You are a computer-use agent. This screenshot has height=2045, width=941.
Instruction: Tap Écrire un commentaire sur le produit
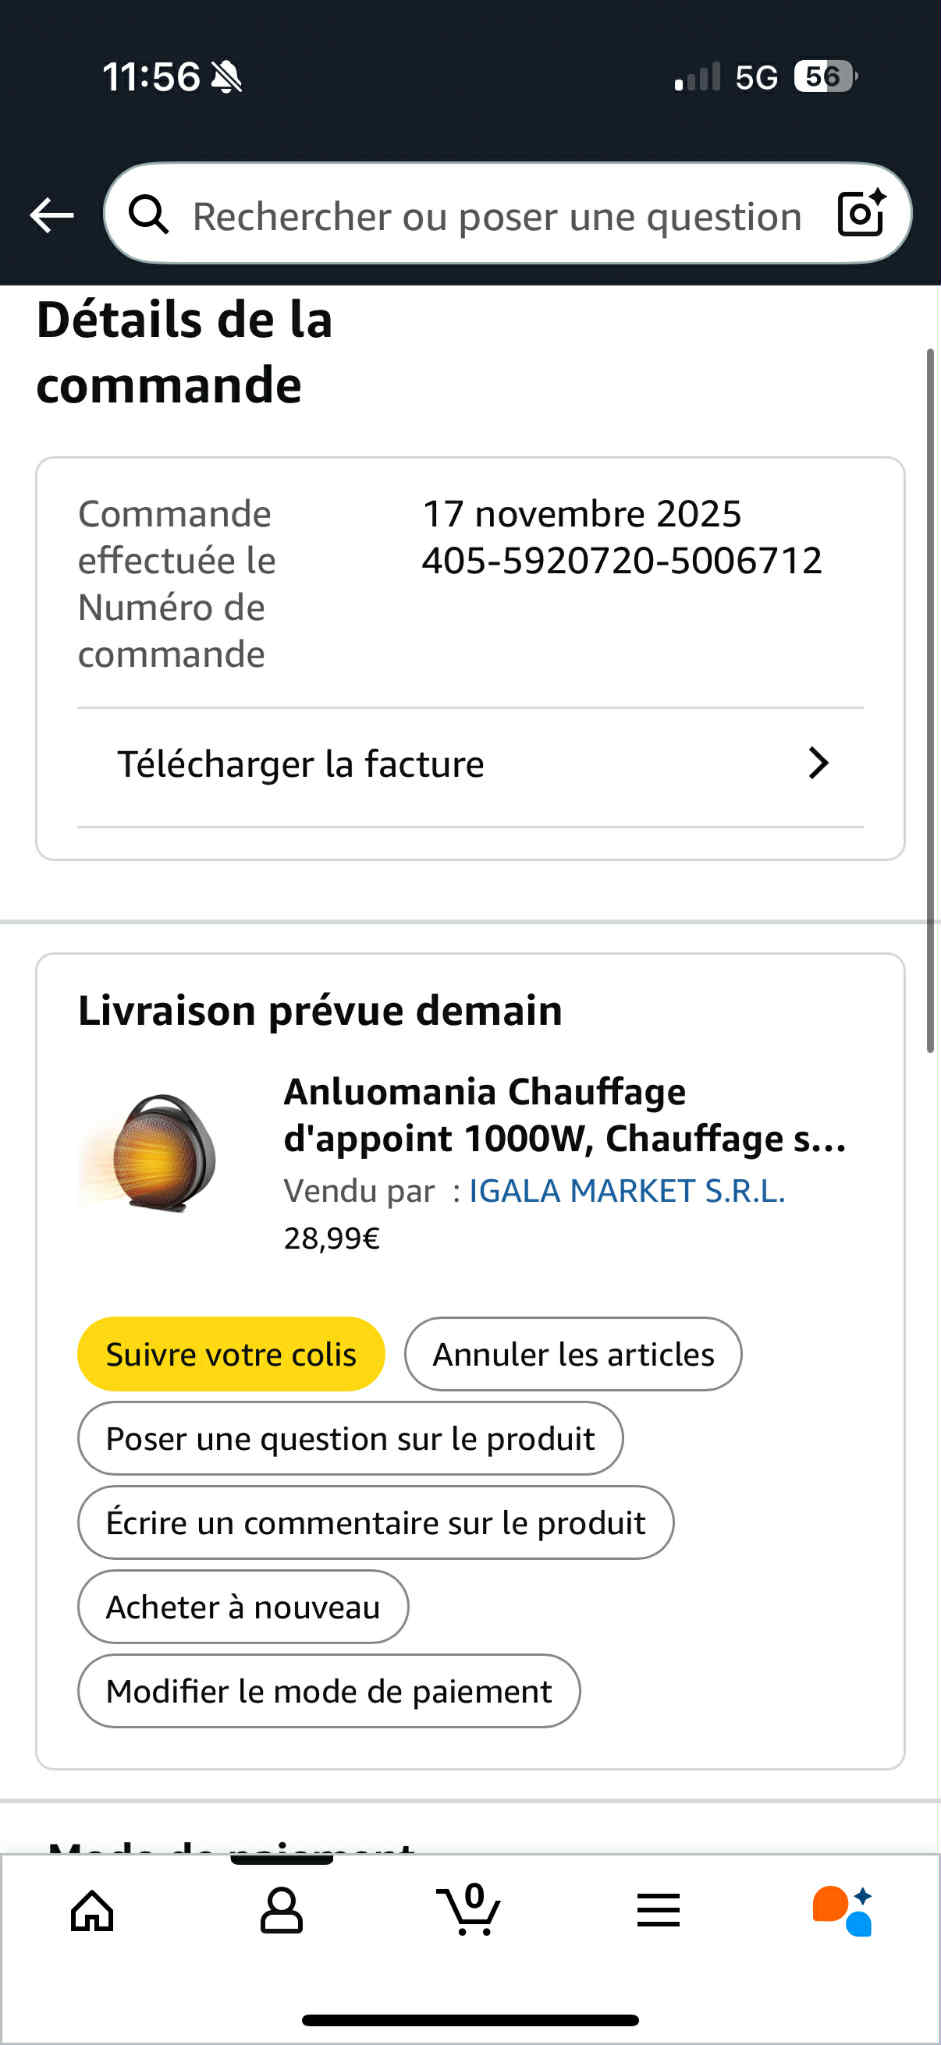375,1522
